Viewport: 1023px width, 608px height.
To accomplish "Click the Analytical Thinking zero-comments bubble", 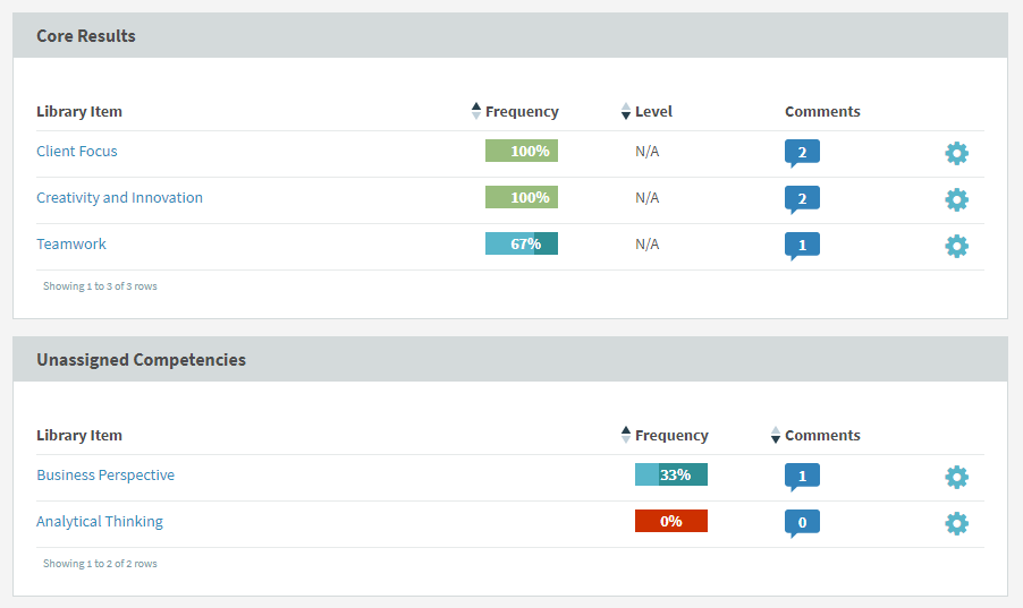I will (x=802, y=522).
